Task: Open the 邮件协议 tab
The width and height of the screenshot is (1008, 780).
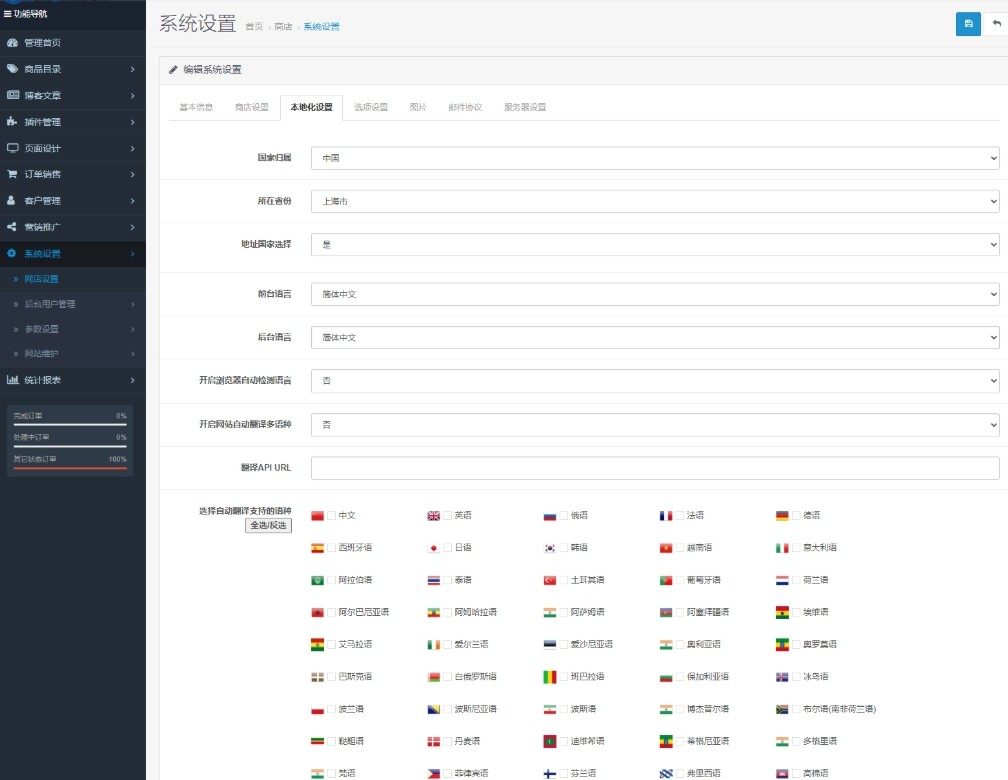Action: 465,107
